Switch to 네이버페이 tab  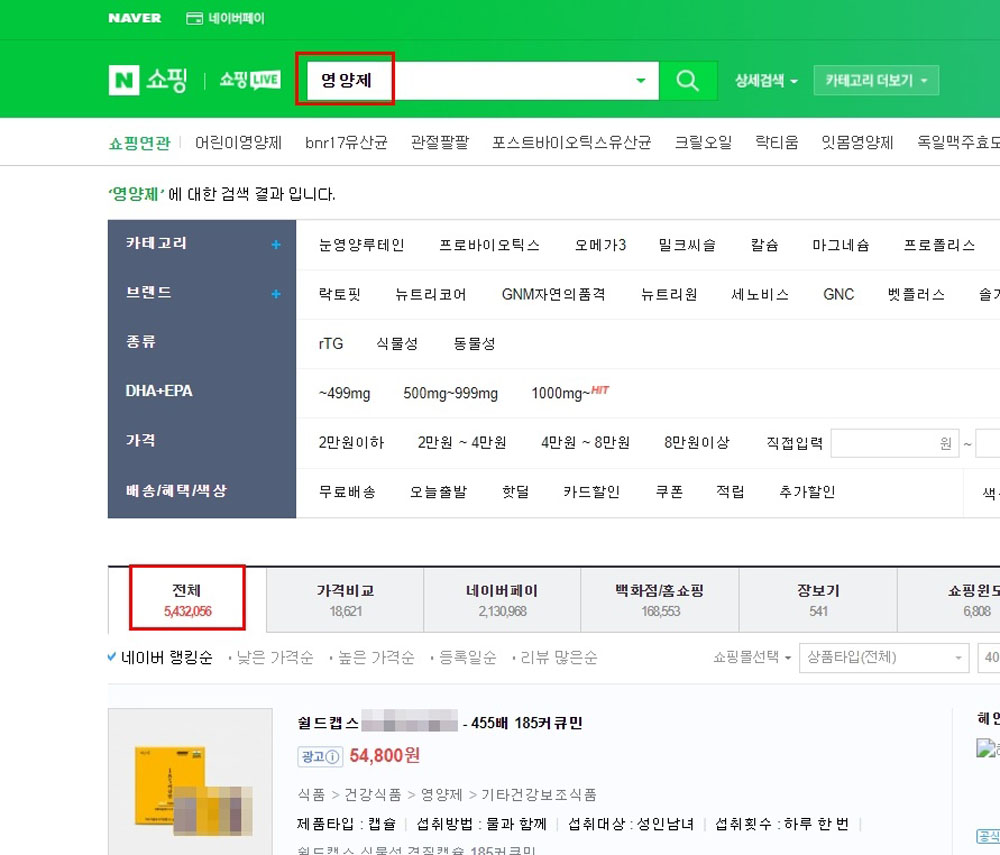pyautogui.click(x=503, y=599)
